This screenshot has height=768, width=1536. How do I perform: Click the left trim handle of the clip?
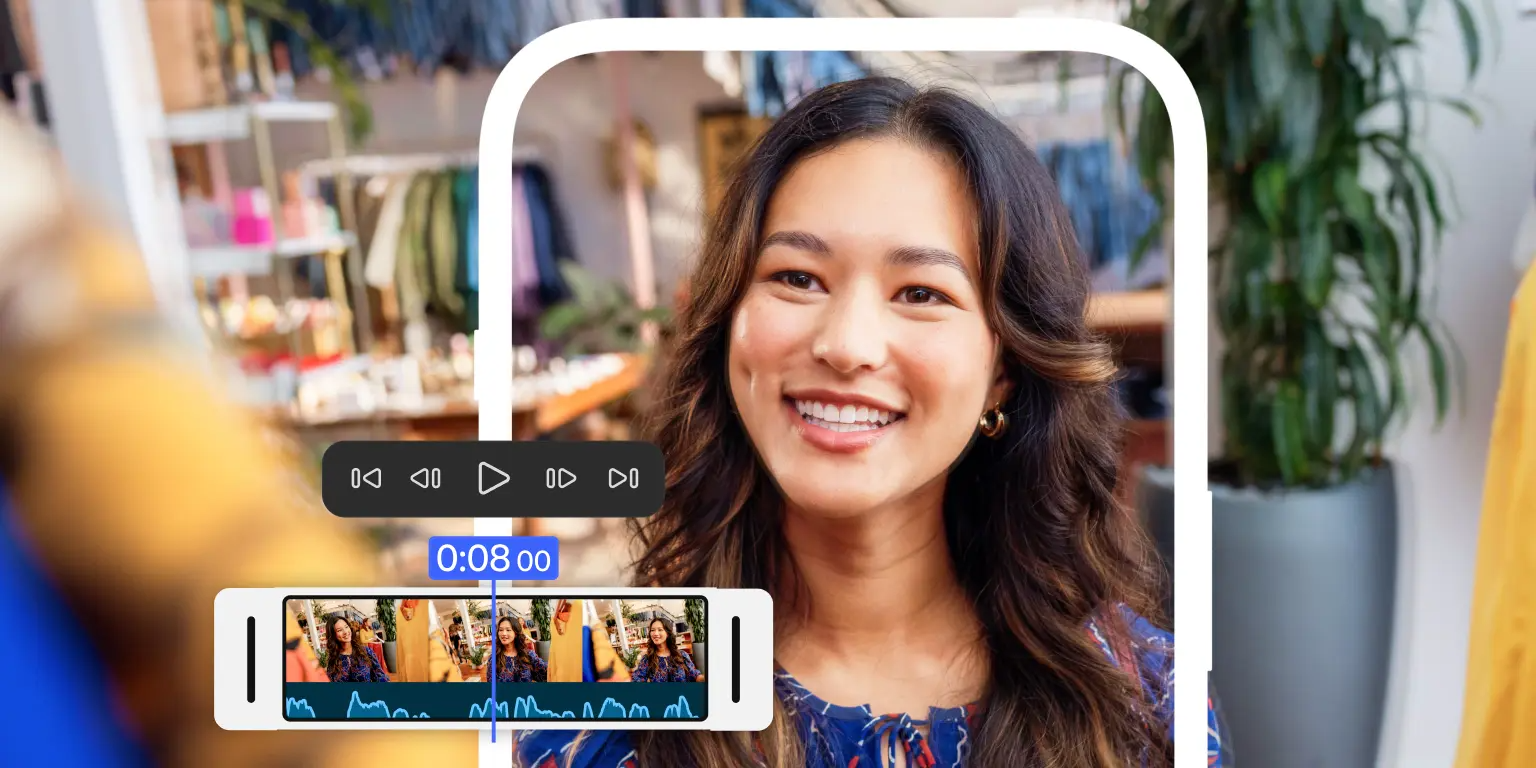(251, 659)
